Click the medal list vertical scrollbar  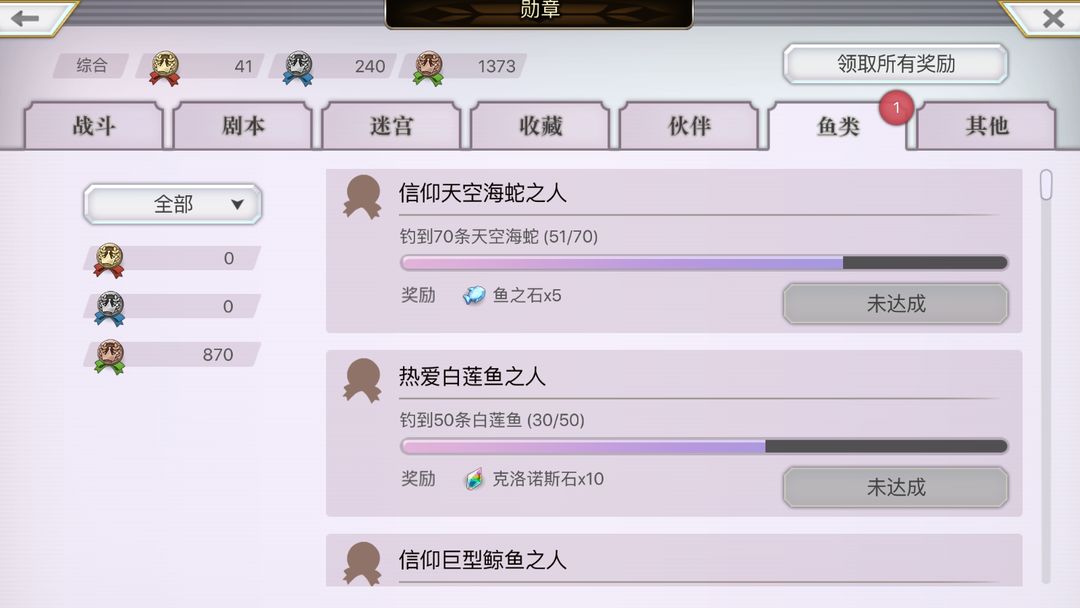1046,376
